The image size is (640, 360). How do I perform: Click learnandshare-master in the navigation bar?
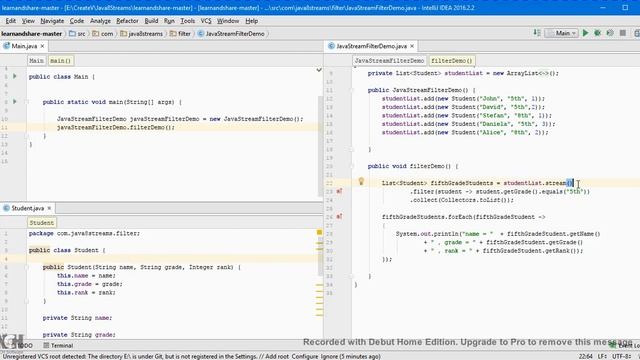click(x=31, y=33)
